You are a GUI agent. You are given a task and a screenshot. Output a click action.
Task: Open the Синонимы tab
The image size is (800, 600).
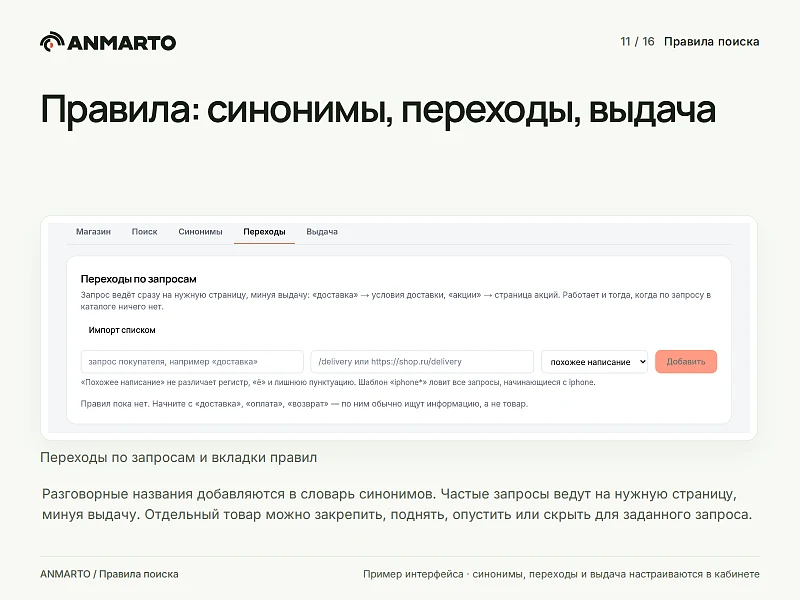200,232
